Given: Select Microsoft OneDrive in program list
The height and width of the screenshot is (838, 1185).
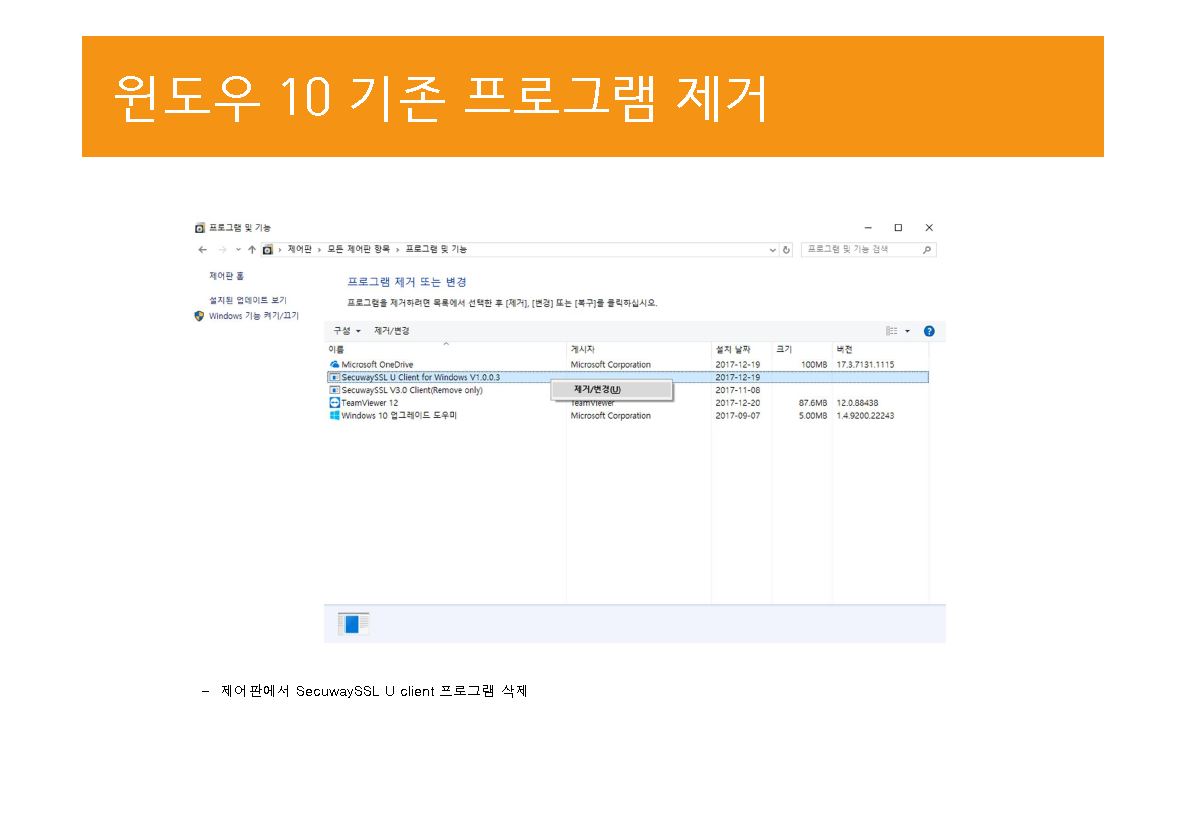Looking at the screenshot, I should pyautogui.click(x=376, y=365).
